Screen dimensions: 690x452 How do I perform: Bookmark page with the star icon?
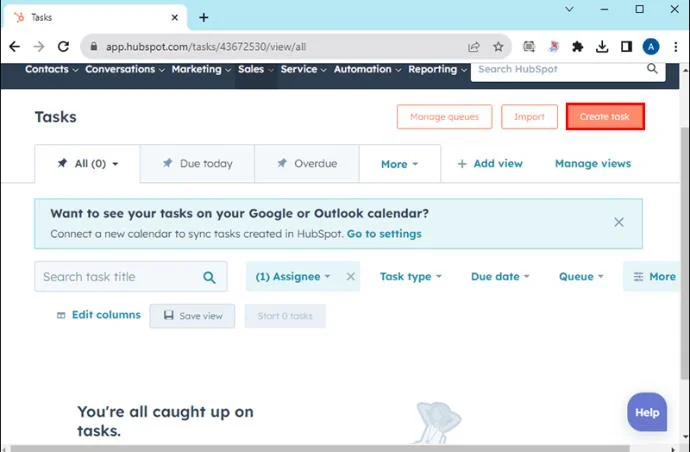(x=498, y=47)
